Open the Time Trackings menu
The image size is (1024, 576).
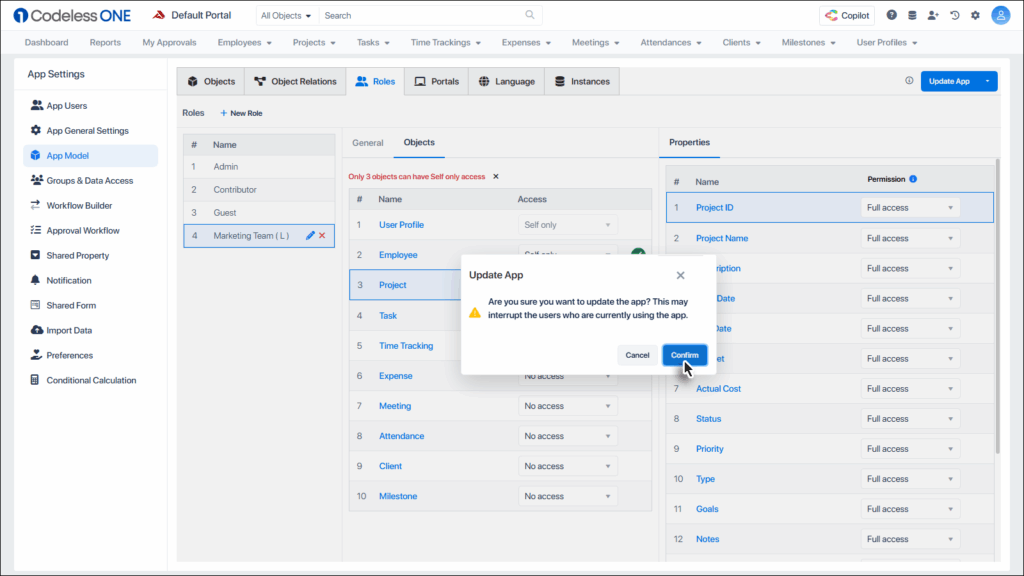(x=445, y=42)
